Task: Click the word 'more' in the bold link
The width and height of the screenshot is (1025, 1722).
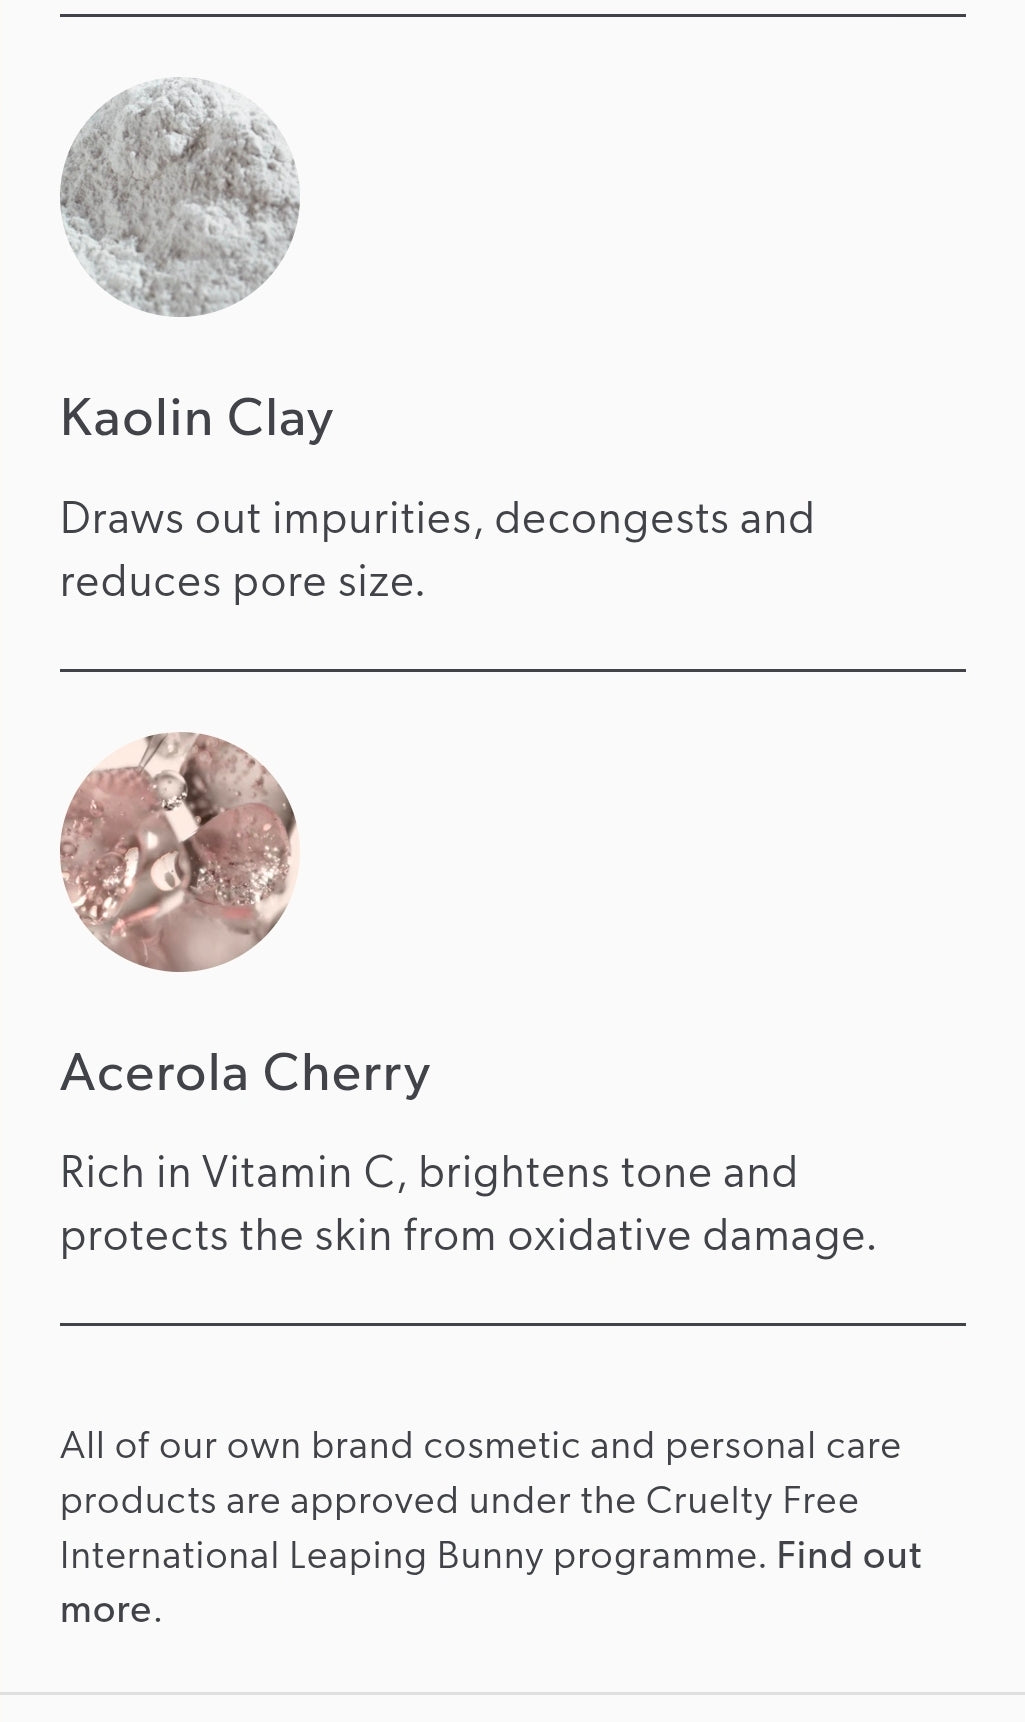Action: (105, 1610)
